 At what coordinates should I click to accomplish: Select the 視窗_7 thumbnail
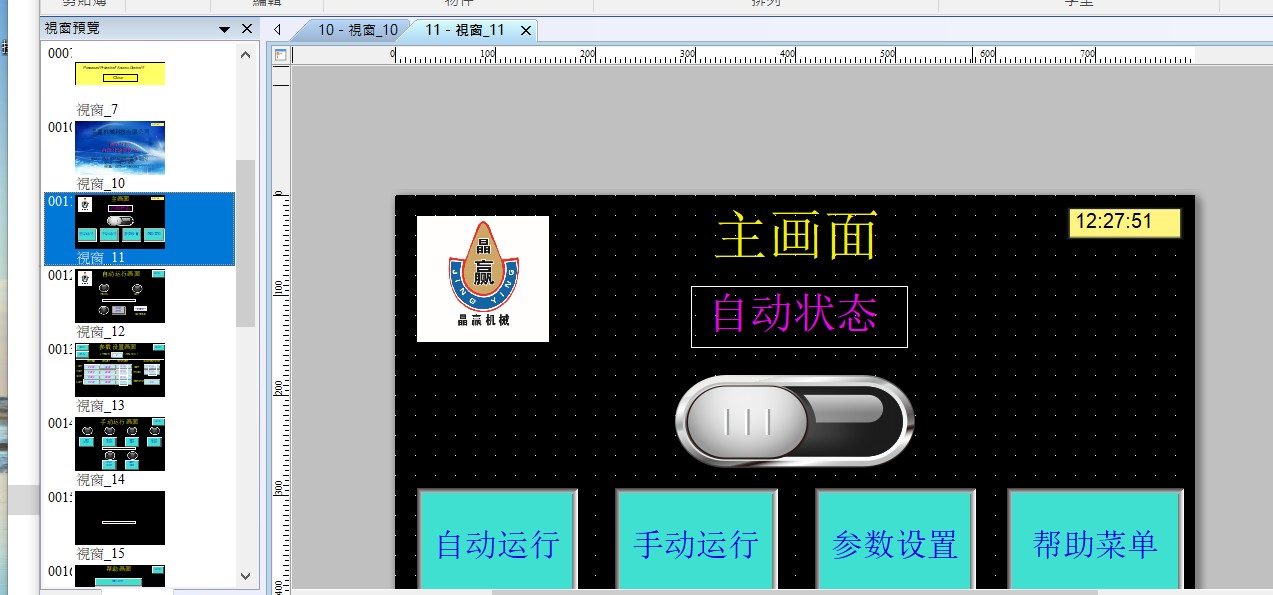click(x=120, y=73)
